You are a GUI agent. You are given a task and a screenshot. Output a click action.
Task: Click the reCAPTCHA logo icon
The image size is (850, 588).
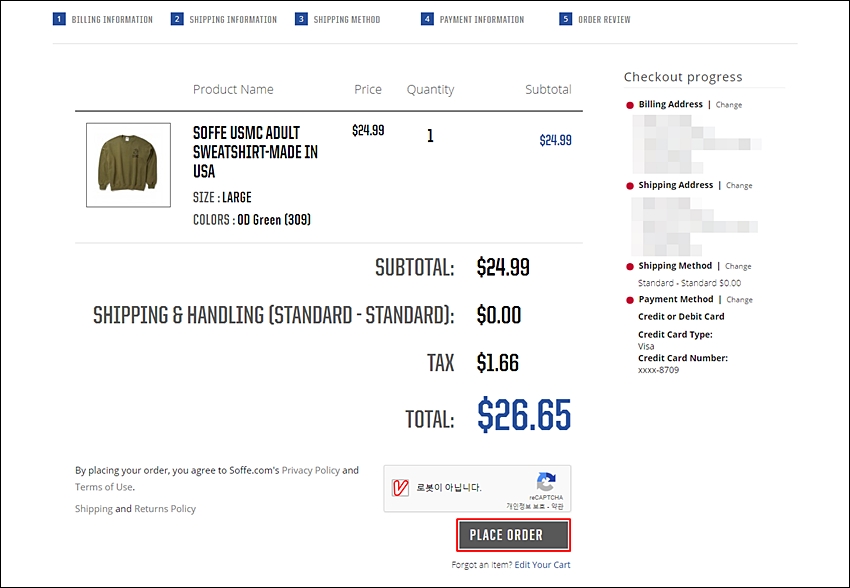tap(545, 482)
